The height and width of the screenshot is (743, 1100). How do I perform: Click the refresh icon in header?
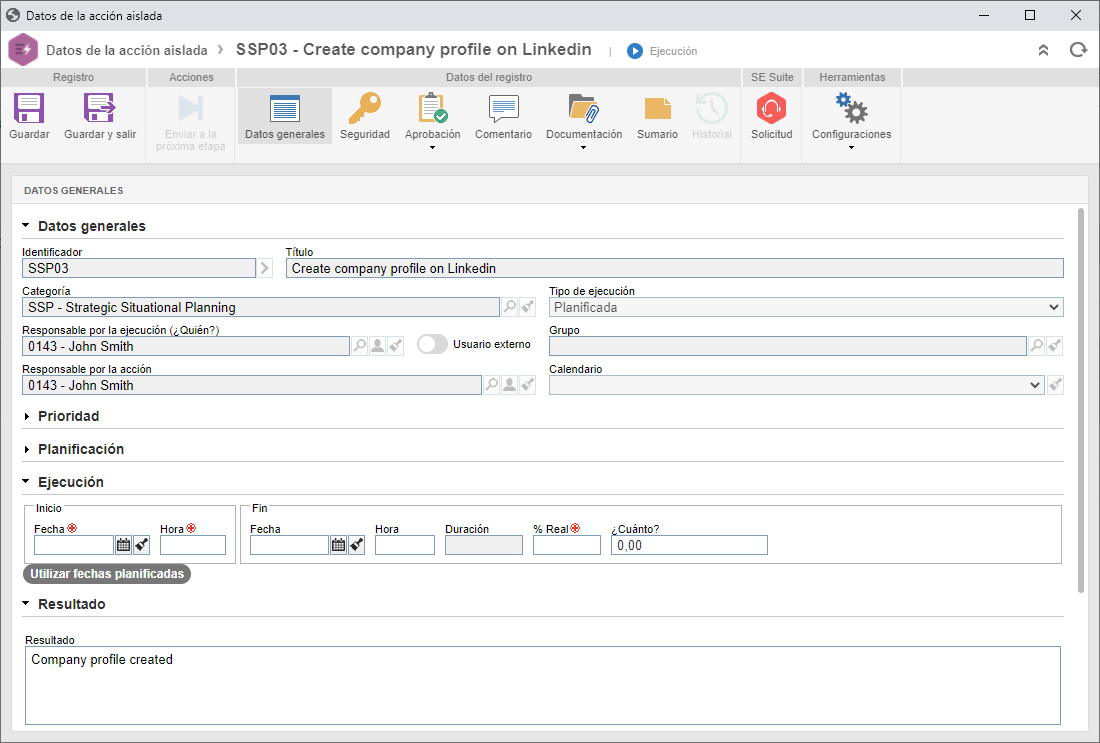coord(1078,50)
